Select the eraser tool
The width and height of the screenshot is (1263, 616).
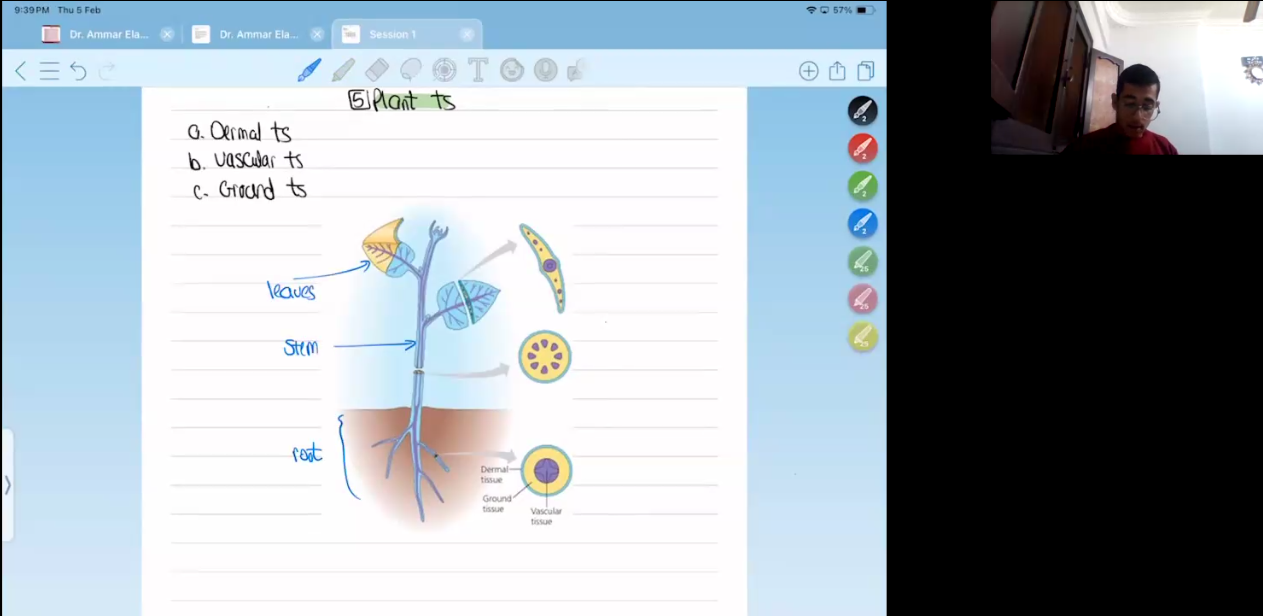(377, 70)
